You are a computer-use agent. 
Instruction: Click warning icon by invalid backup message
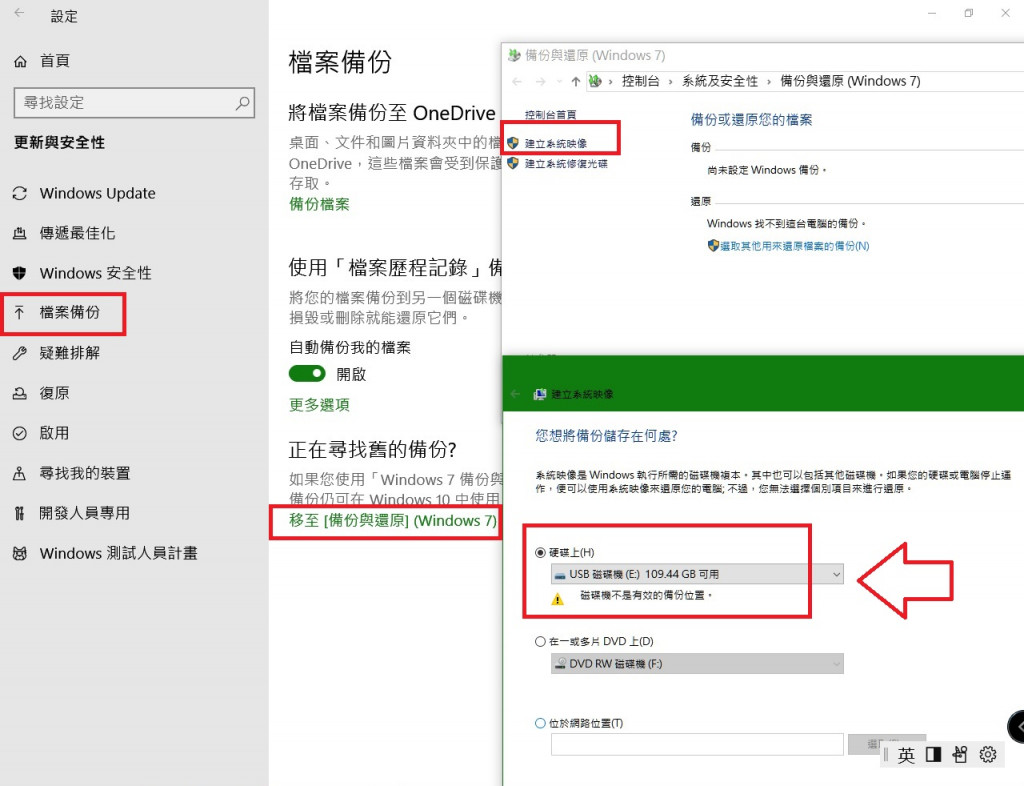(x=557, y=599)
